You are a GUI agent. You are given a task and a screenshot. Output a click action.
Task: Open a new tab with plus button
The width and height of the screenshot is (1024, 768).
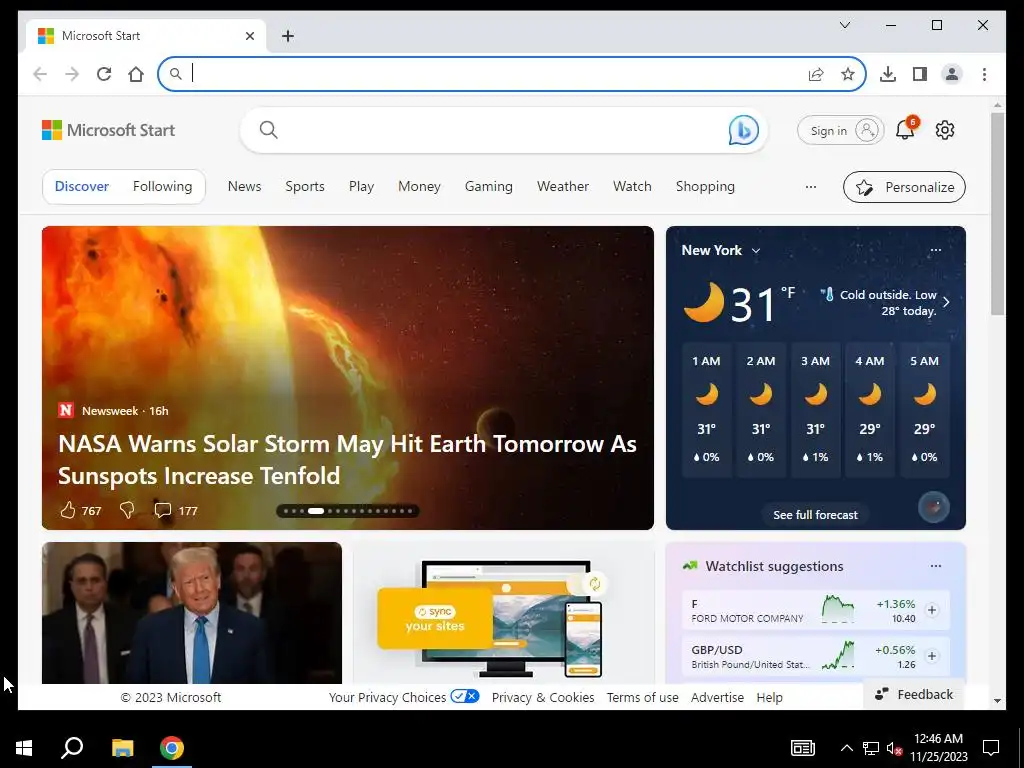point(288,36)
